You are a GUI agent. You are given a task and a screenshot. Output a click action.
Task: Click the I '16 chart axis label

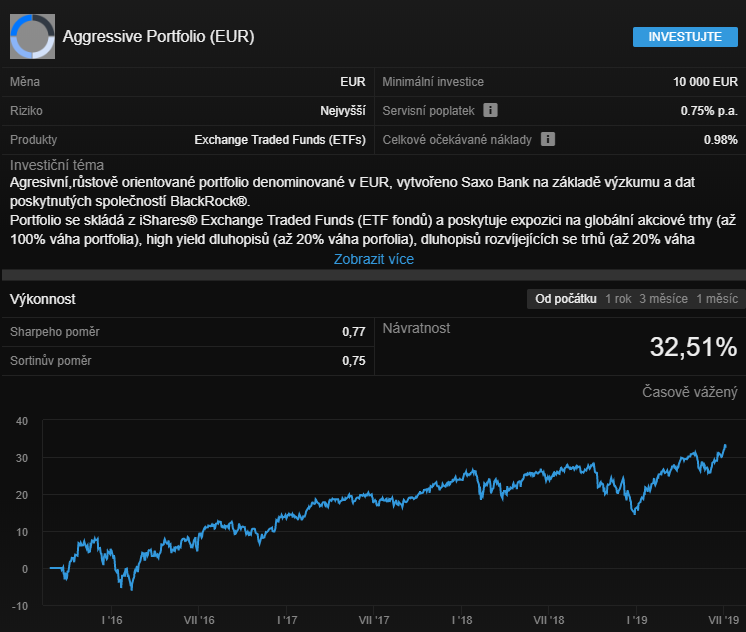click(x=112, y=620)
